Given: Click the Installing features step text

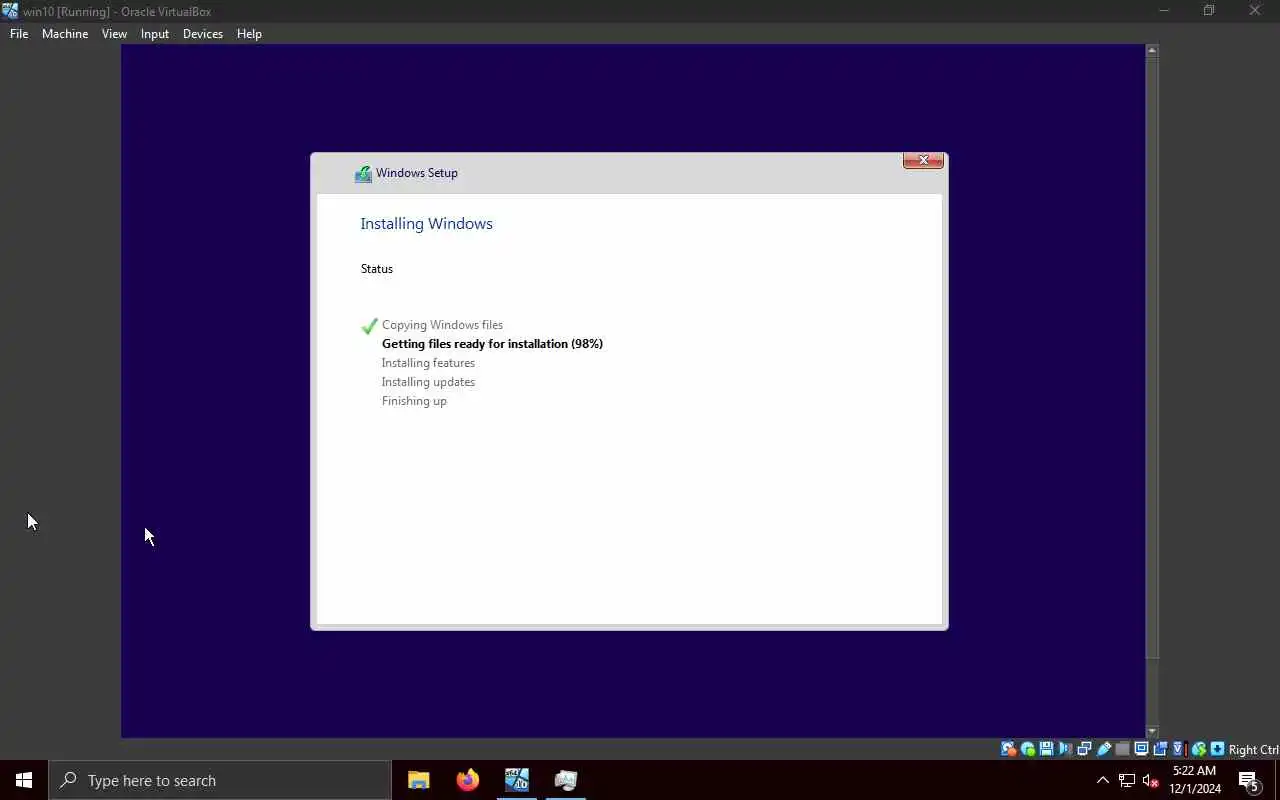Looking at the screenshot, I should (x=428, y=363).
